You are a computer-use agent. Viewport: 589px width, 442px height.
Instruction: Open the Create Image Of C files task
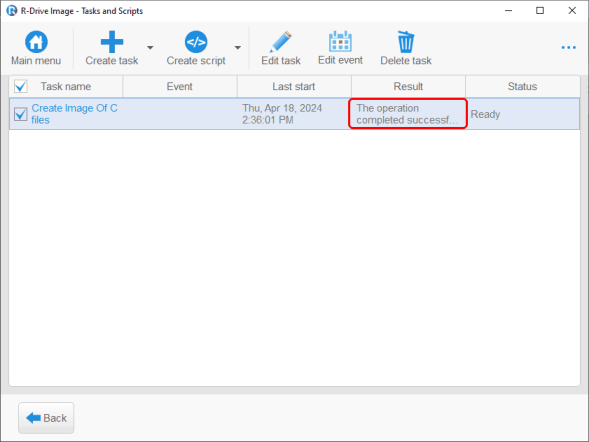74,114
